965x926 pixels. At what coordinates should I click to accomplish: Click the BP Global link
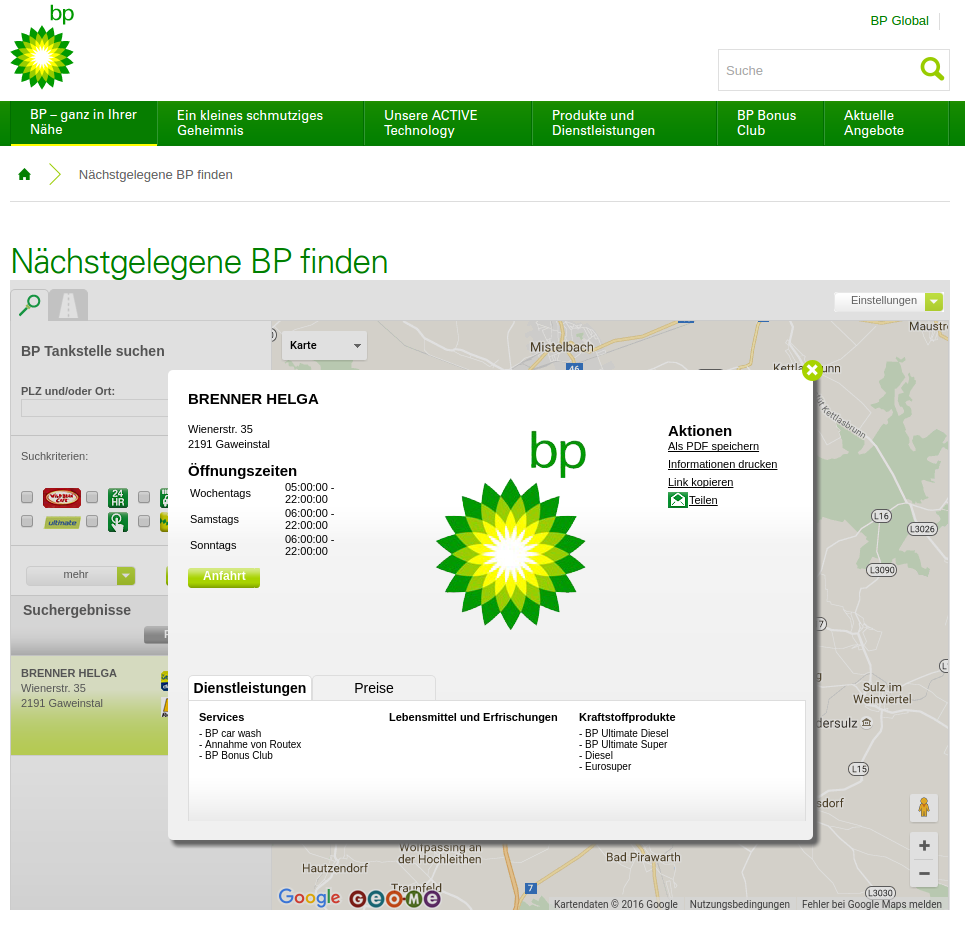coord(899,21)
